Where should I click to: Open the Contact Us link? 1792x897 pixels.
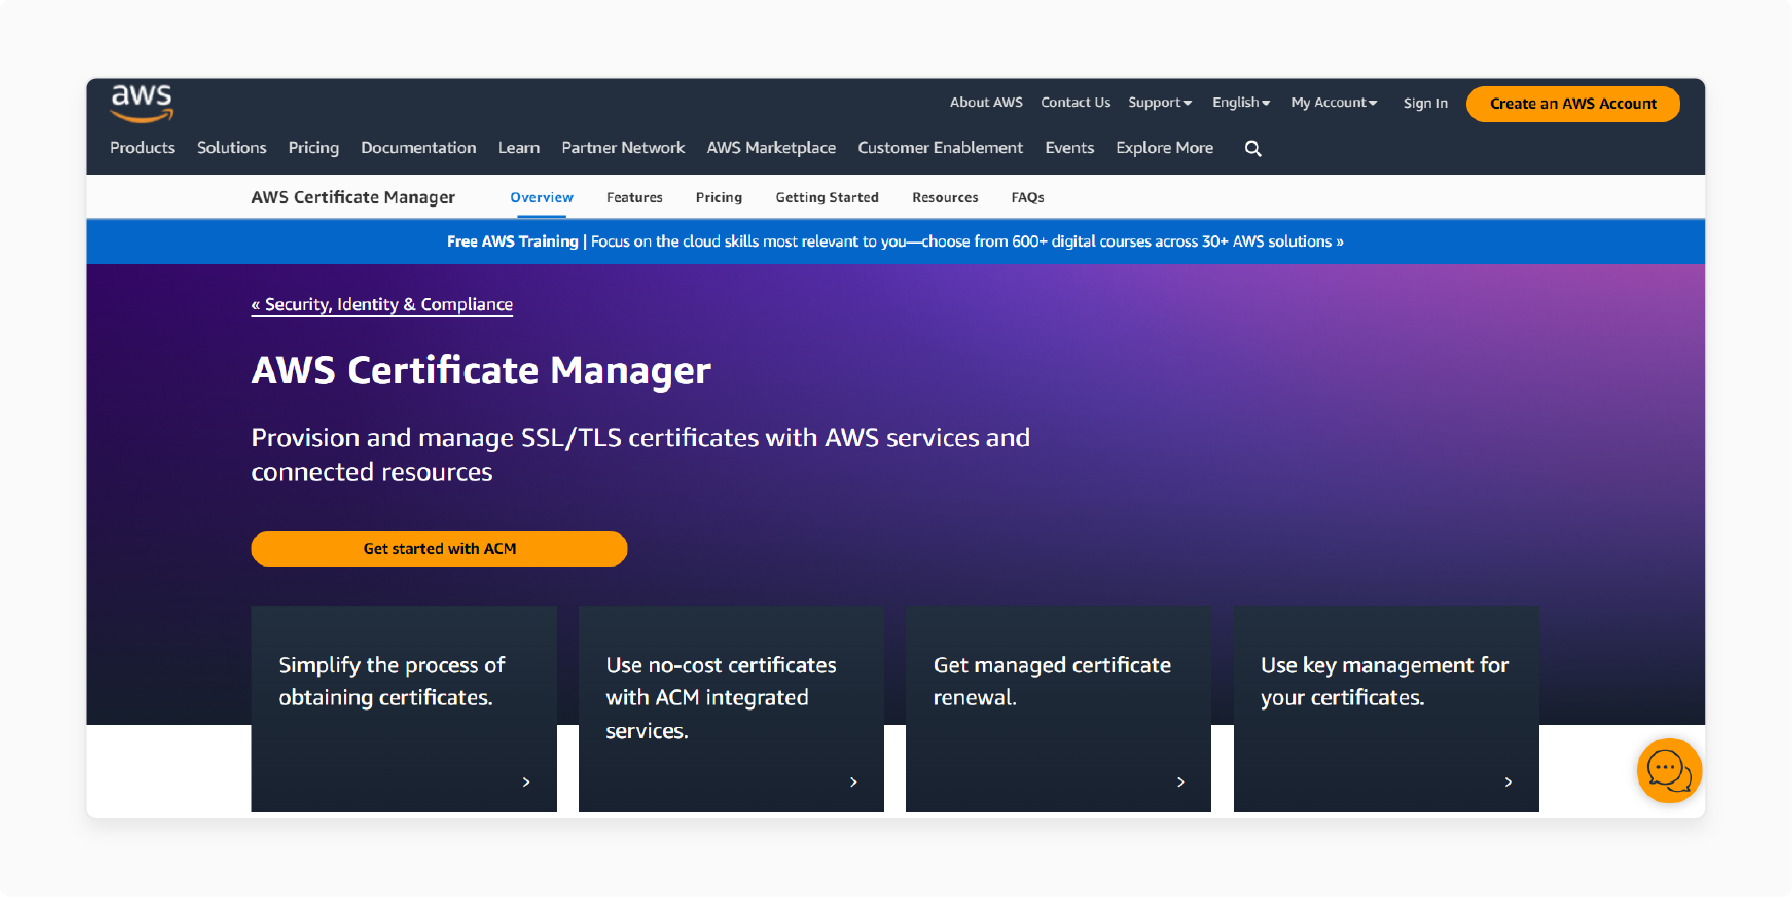point(1075,103)
